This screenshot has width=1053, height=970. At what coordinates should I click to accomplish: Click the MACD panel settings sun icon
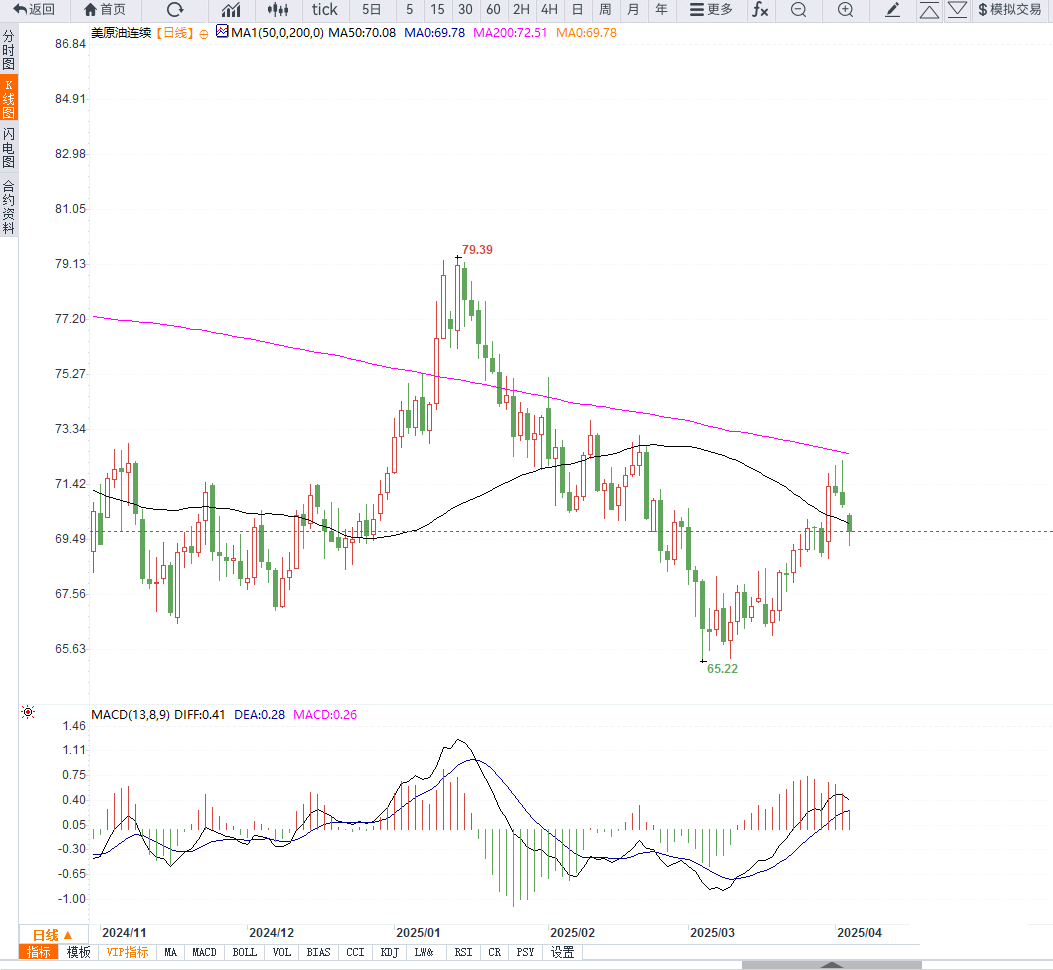point(28,712)
